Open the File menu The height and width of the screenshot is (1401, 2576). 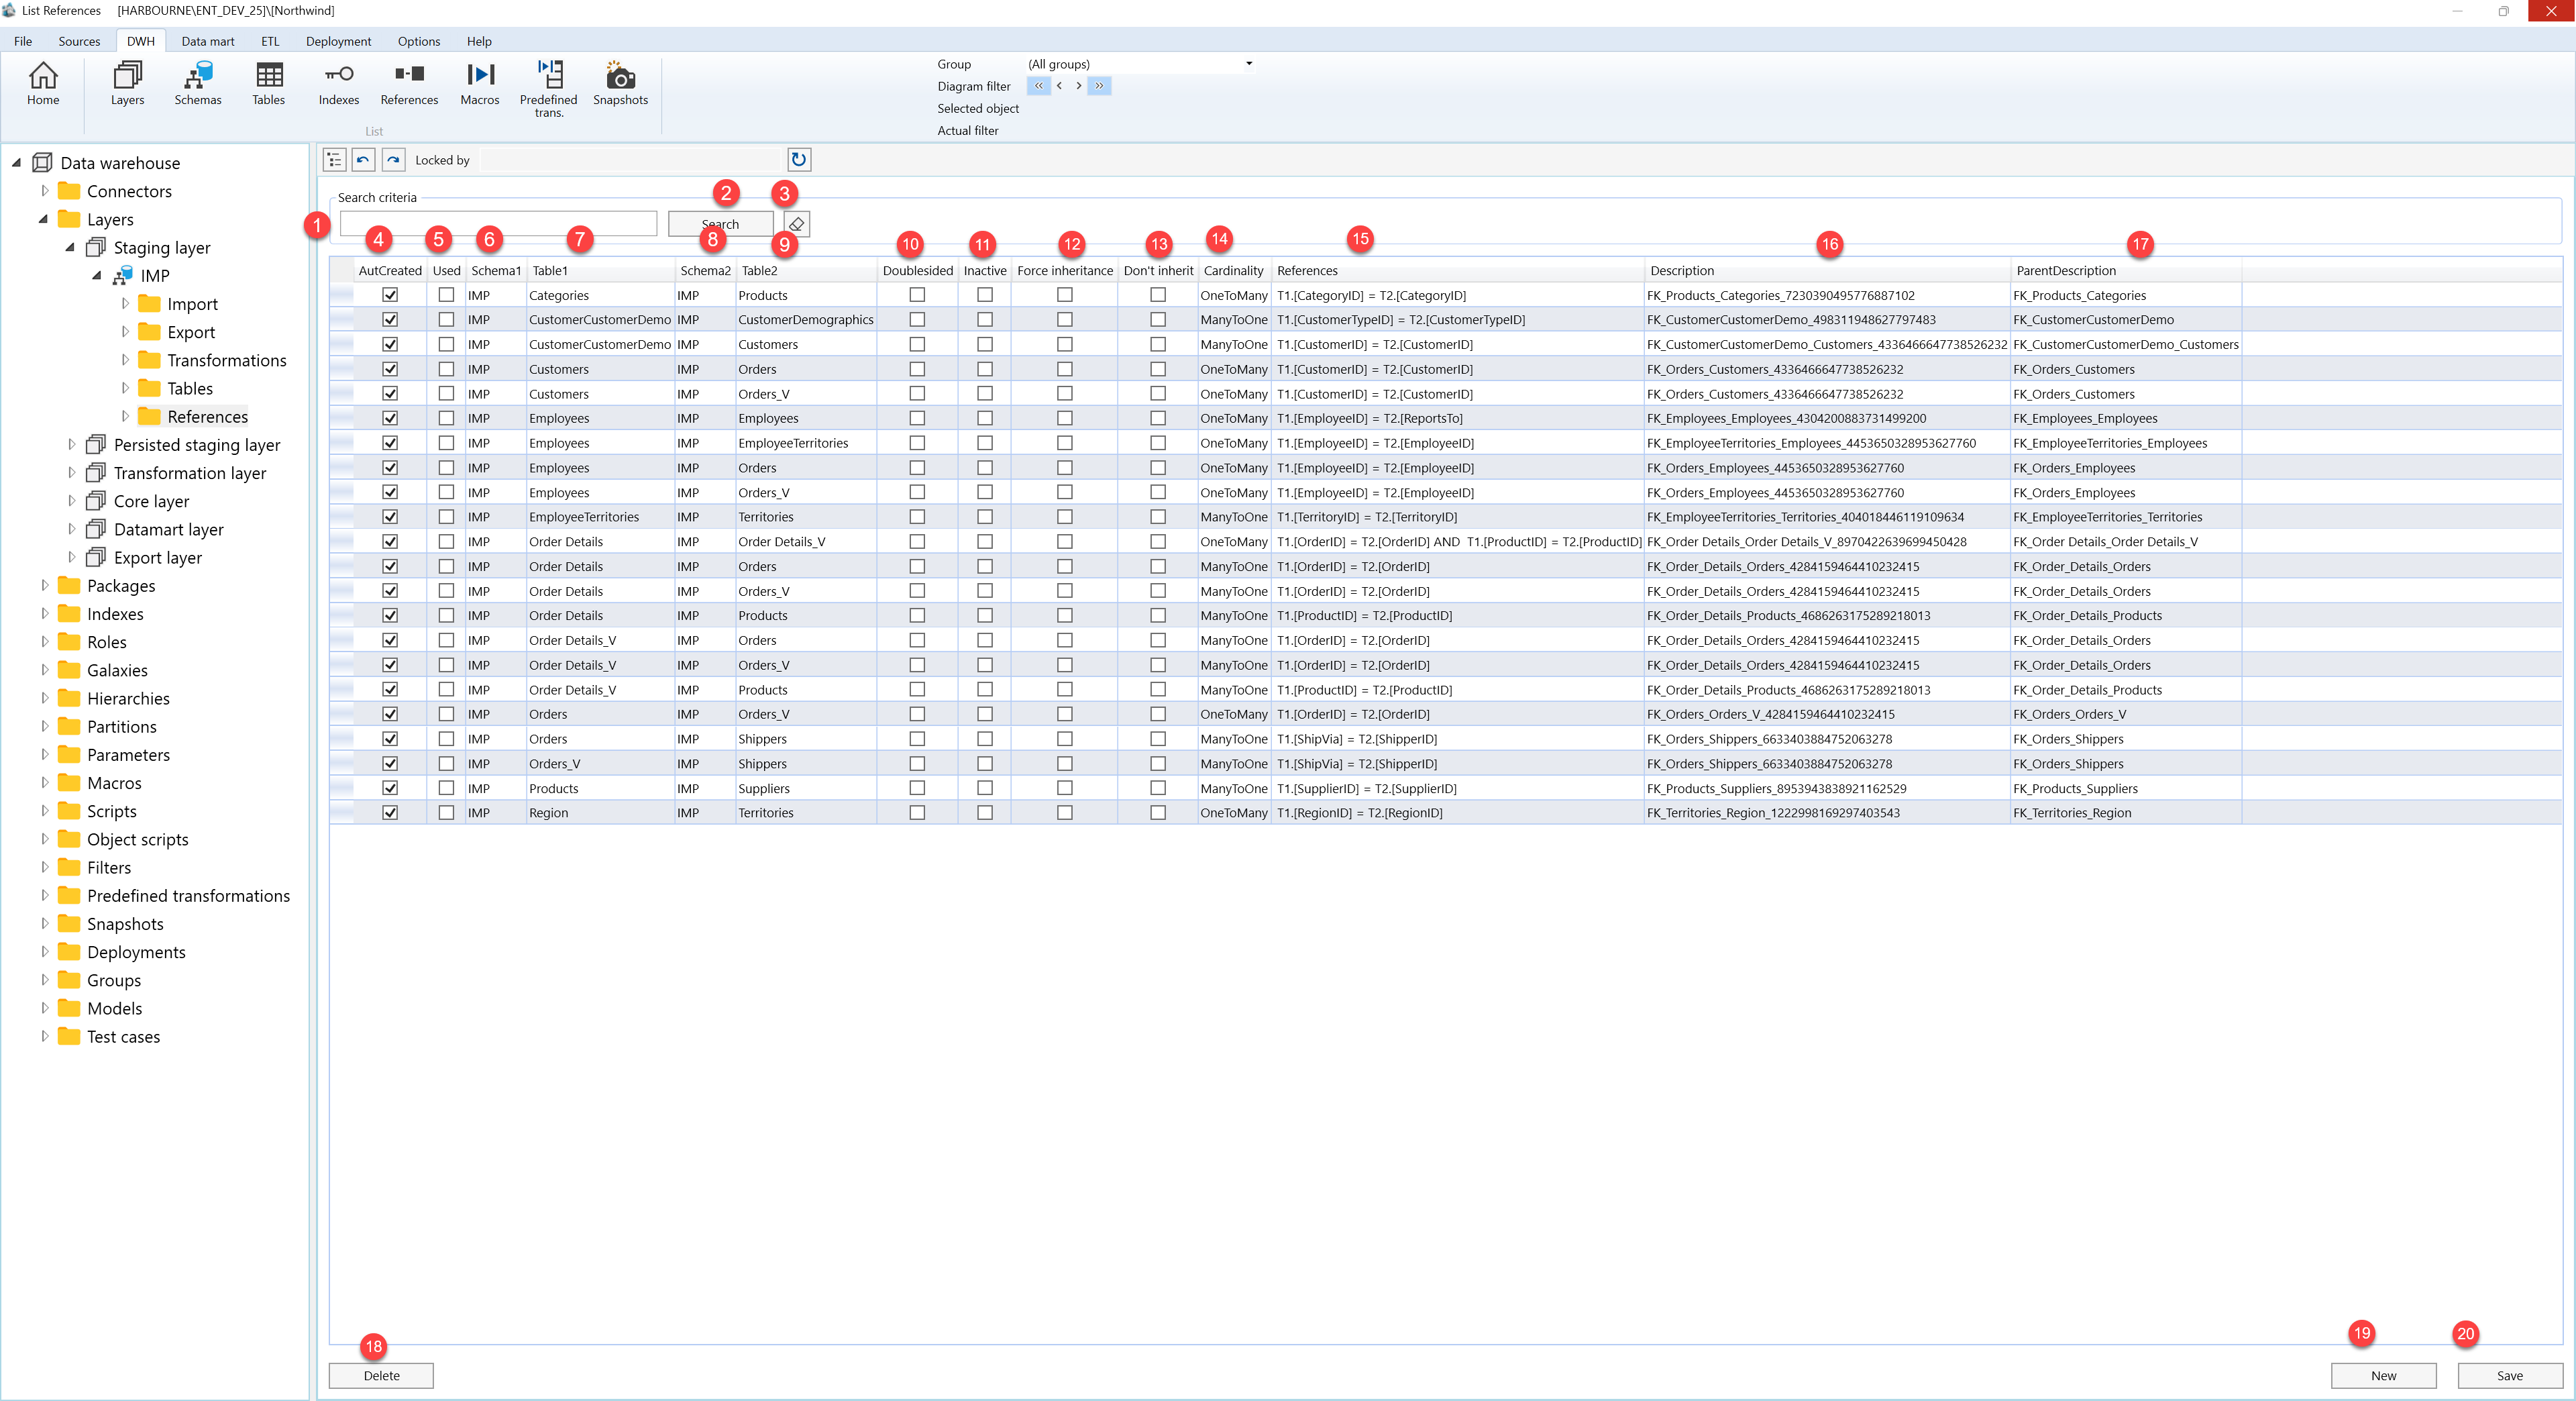(23, 41)
